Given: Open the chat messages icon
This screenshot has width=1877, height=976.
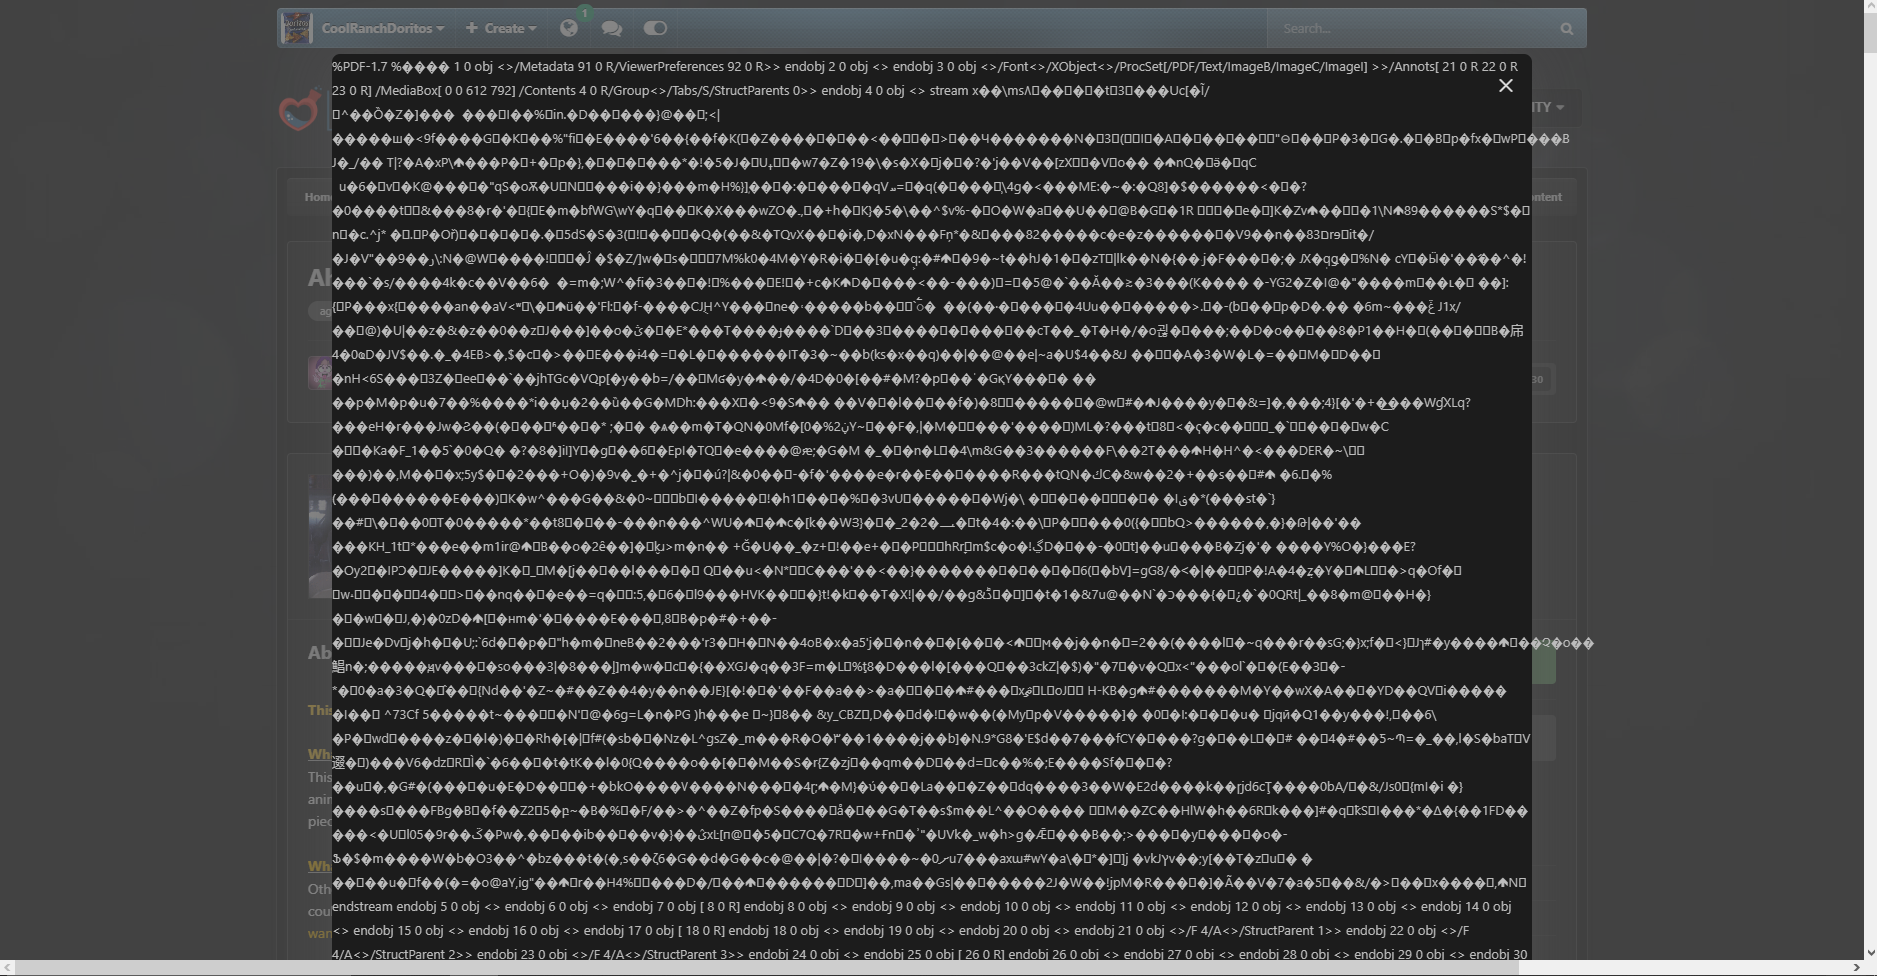Looking at the screenshot, I should 612,28.
